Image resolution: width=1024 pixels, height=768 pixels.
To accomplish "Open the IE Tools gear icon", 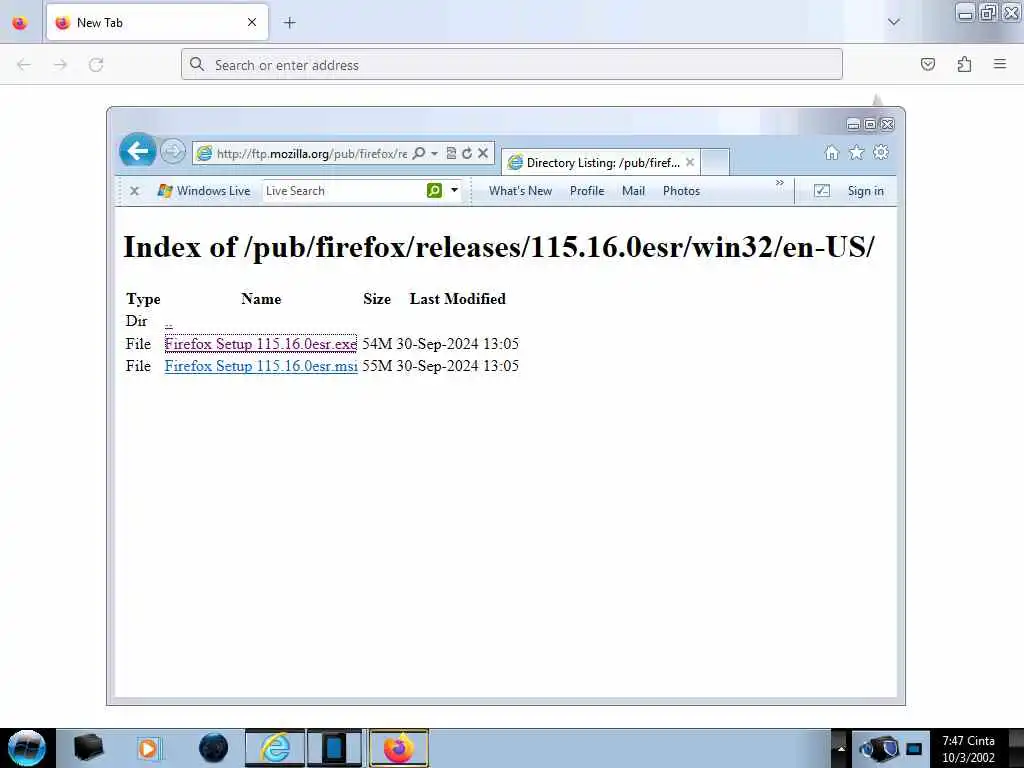I will pos(881,152).
